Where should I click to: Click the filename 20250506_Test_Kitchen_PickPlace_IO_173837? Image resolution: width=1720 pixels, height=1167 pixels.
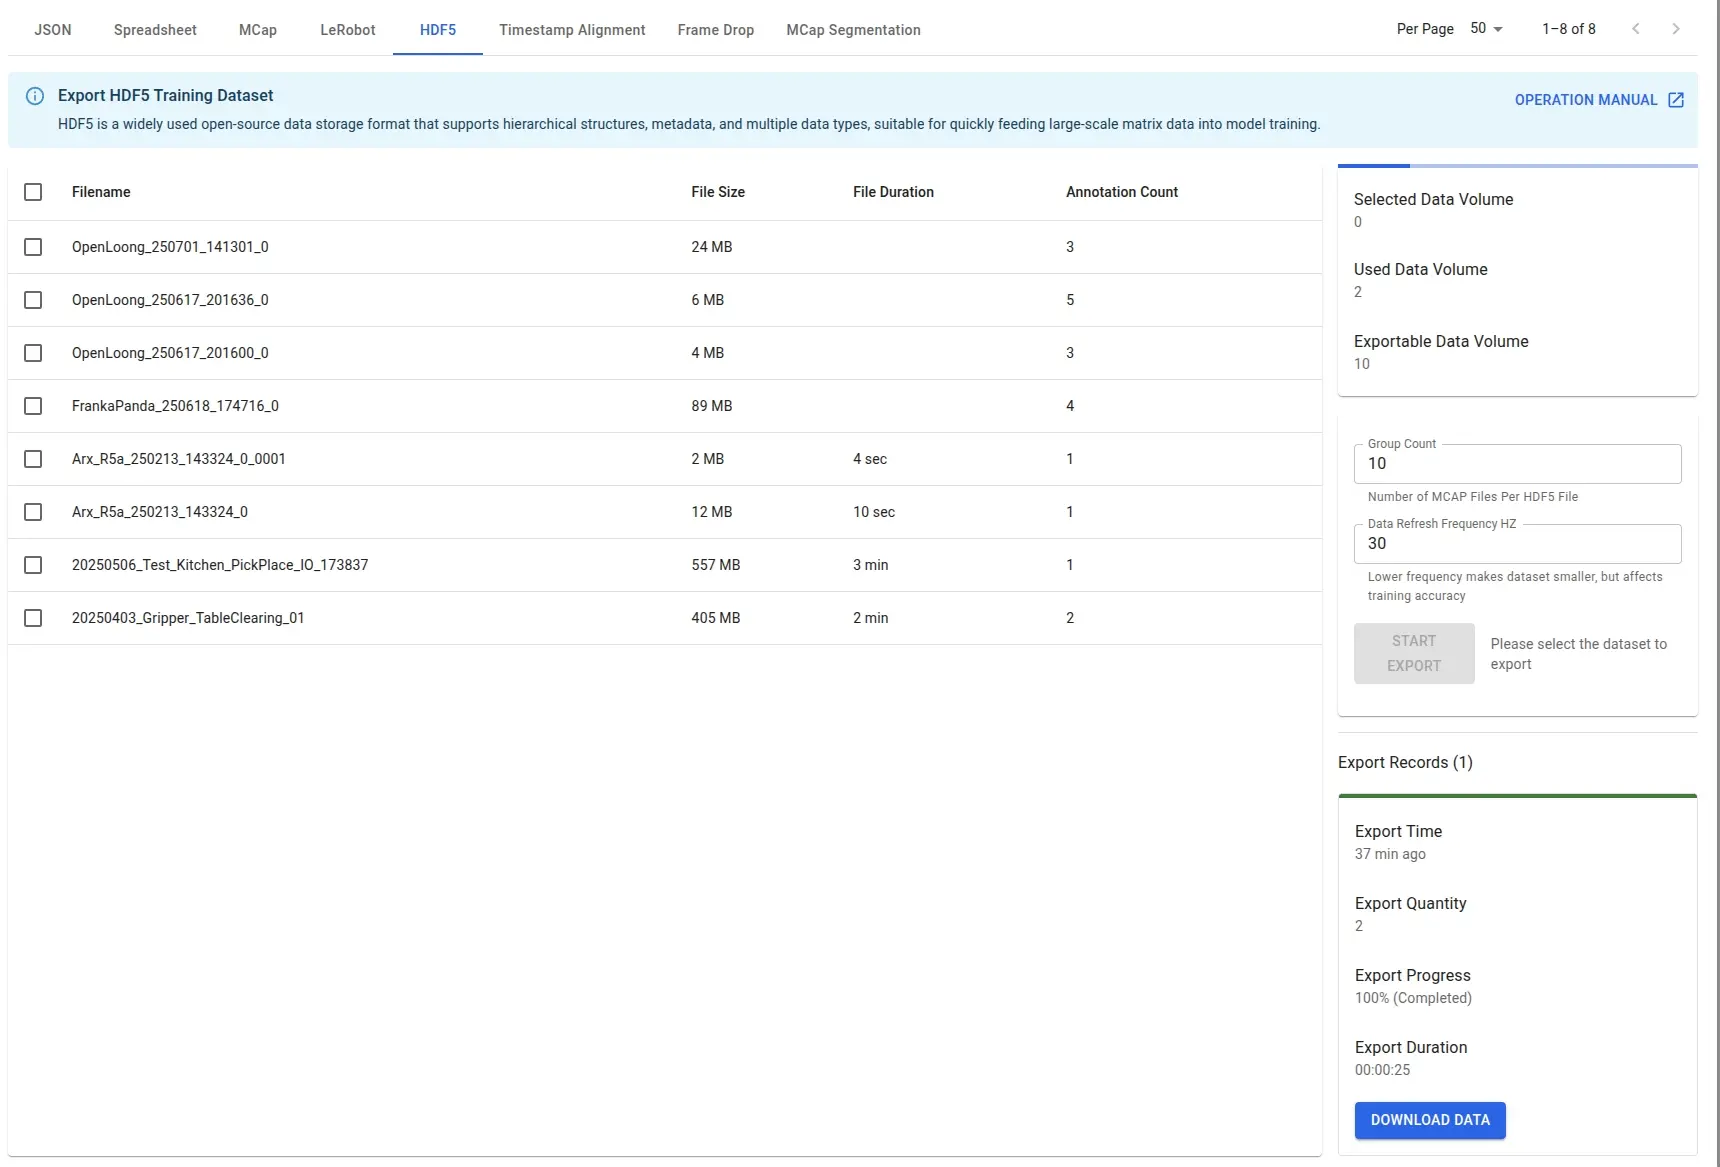coord(220,565)
